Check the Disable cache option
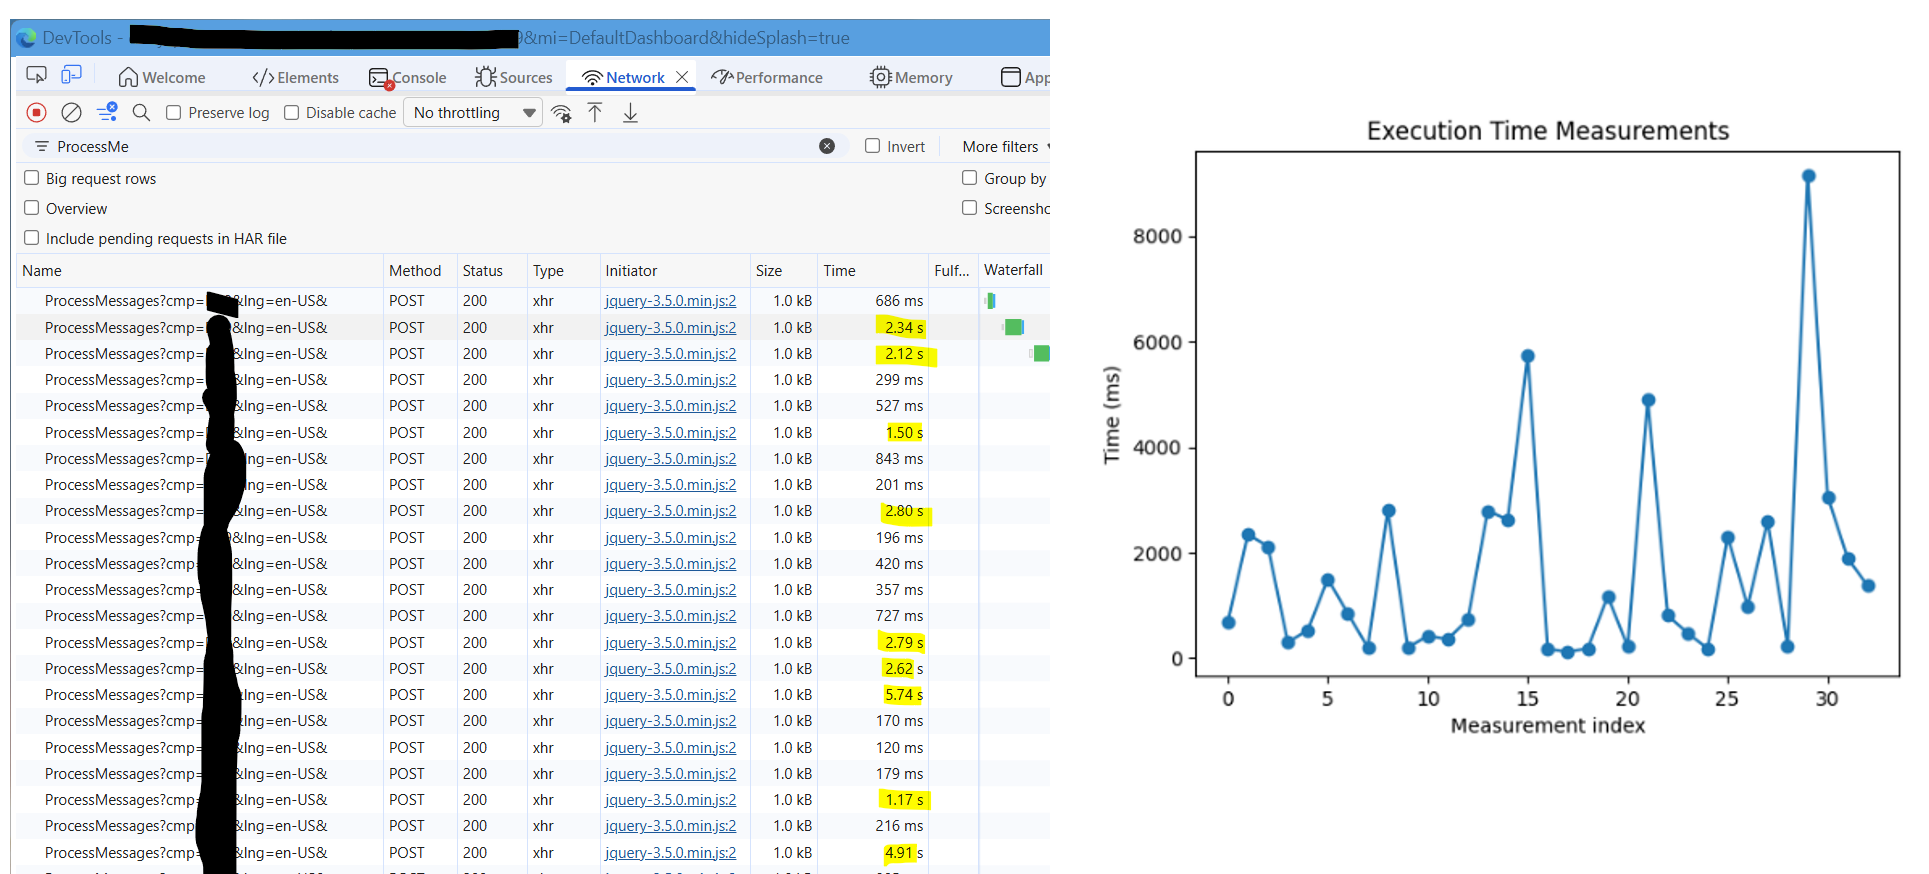 click(292, 113)
